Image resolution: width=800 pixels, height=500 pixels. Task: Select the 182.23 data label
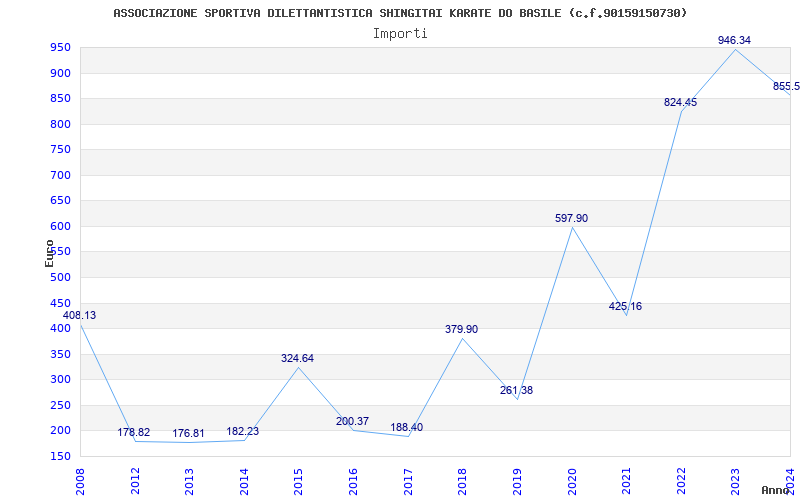(x=243, y=431)
